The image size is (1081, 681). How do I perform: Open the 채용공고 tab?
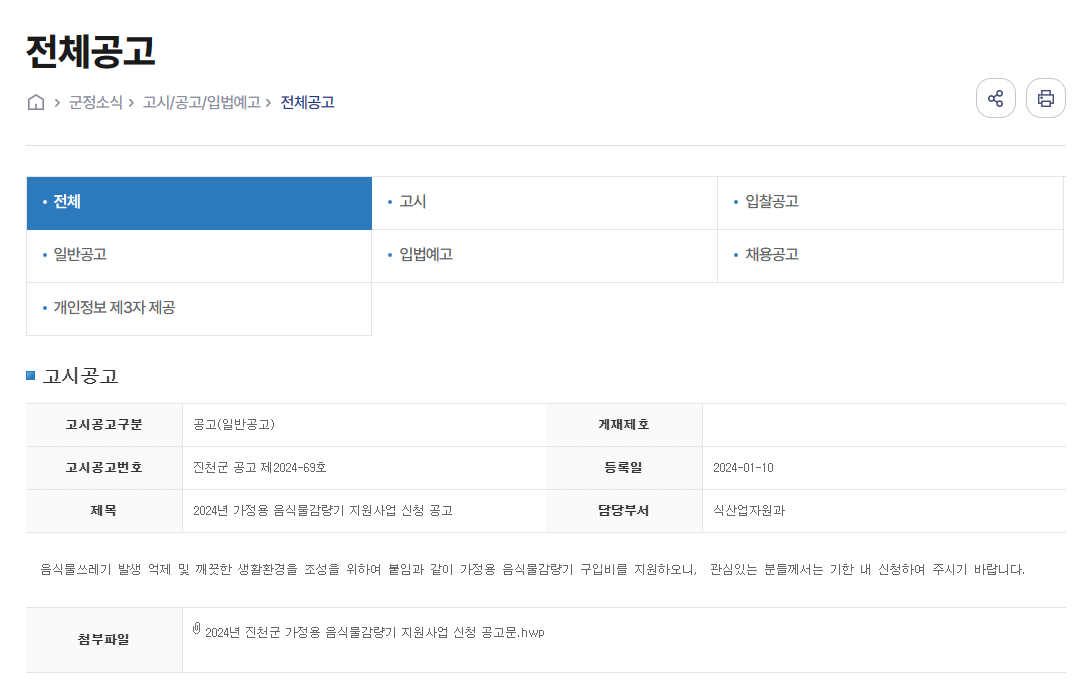tap(890, 256)
